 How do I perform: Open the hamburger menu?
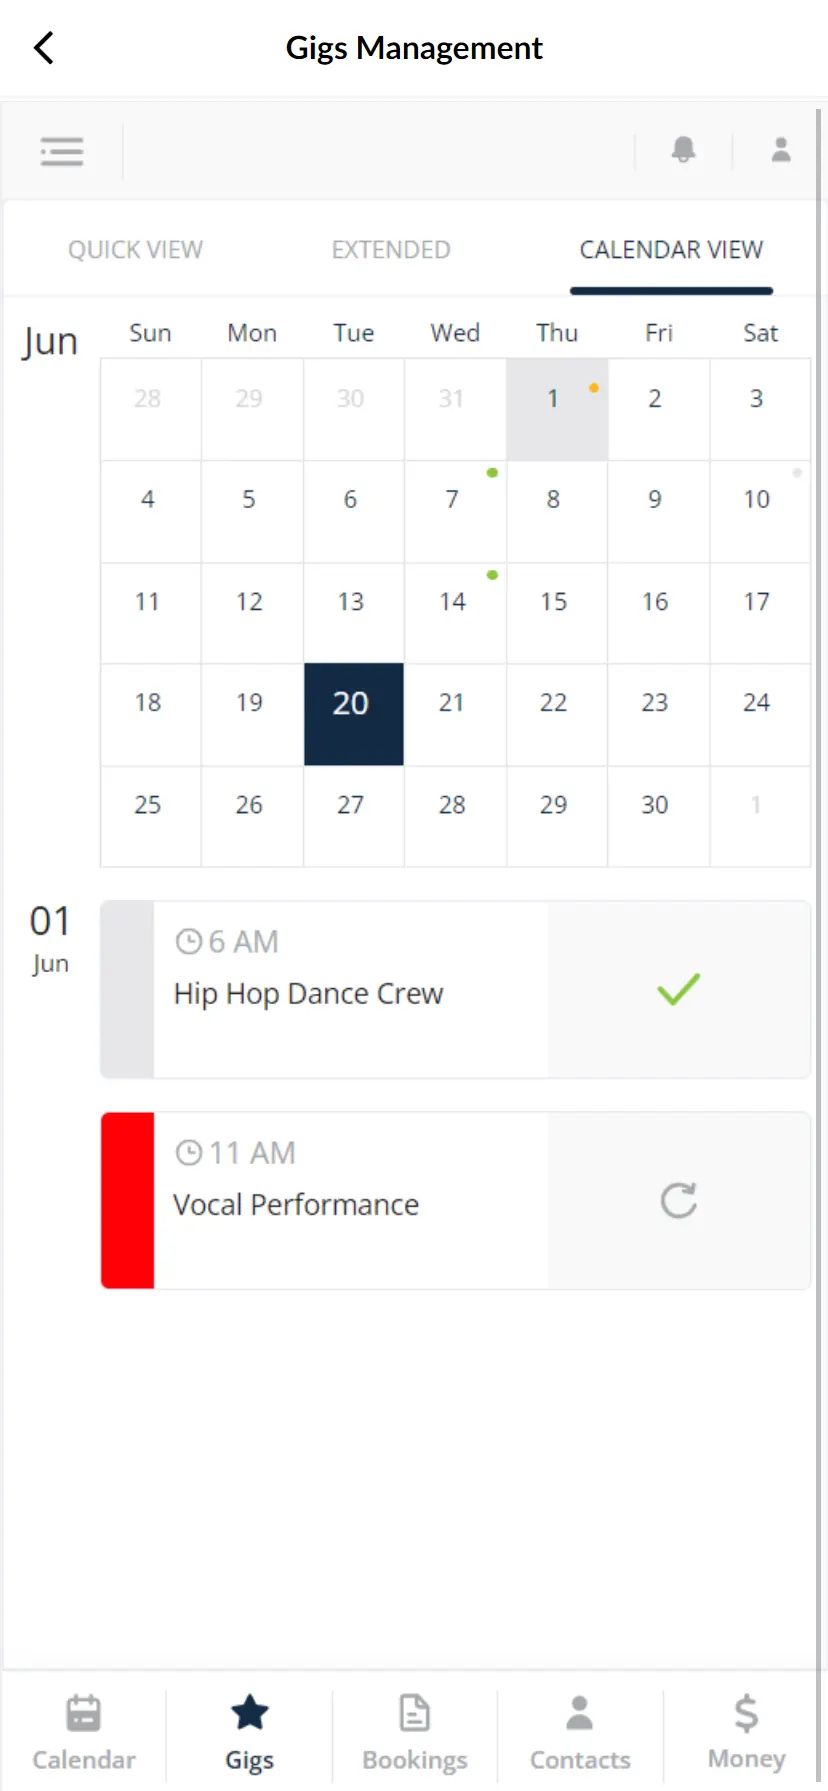pyautogui.click(x=61, y=150)
